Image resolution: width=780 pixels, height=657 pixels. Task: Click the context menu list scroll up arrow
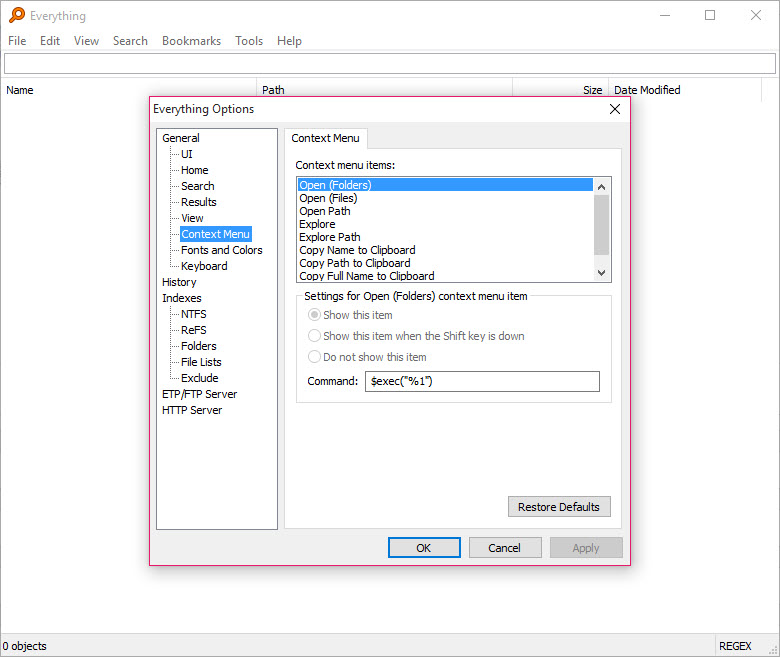point(601,187)
